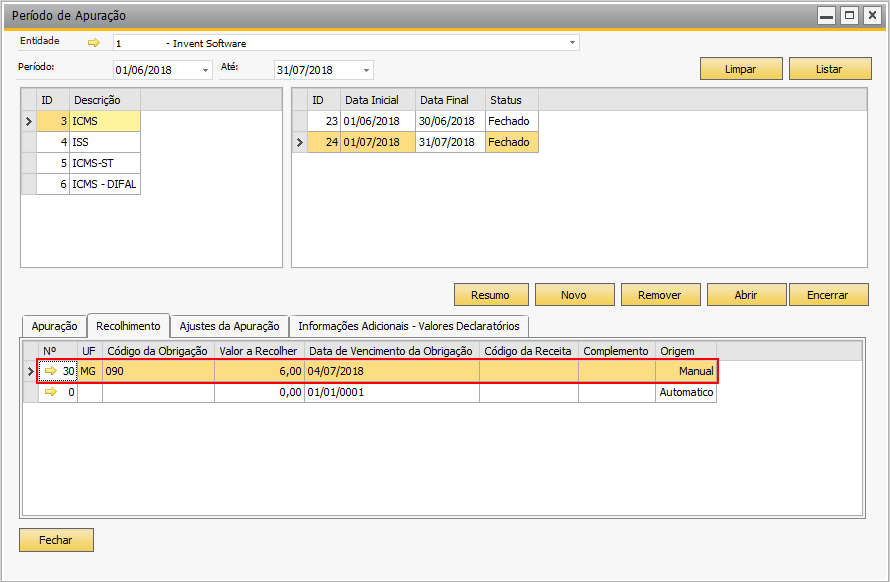Viewport: 890px width, 582px height.
Task: Open Informações Adicionais - Valores Declaratórios tab
Action: click(409, 326)
